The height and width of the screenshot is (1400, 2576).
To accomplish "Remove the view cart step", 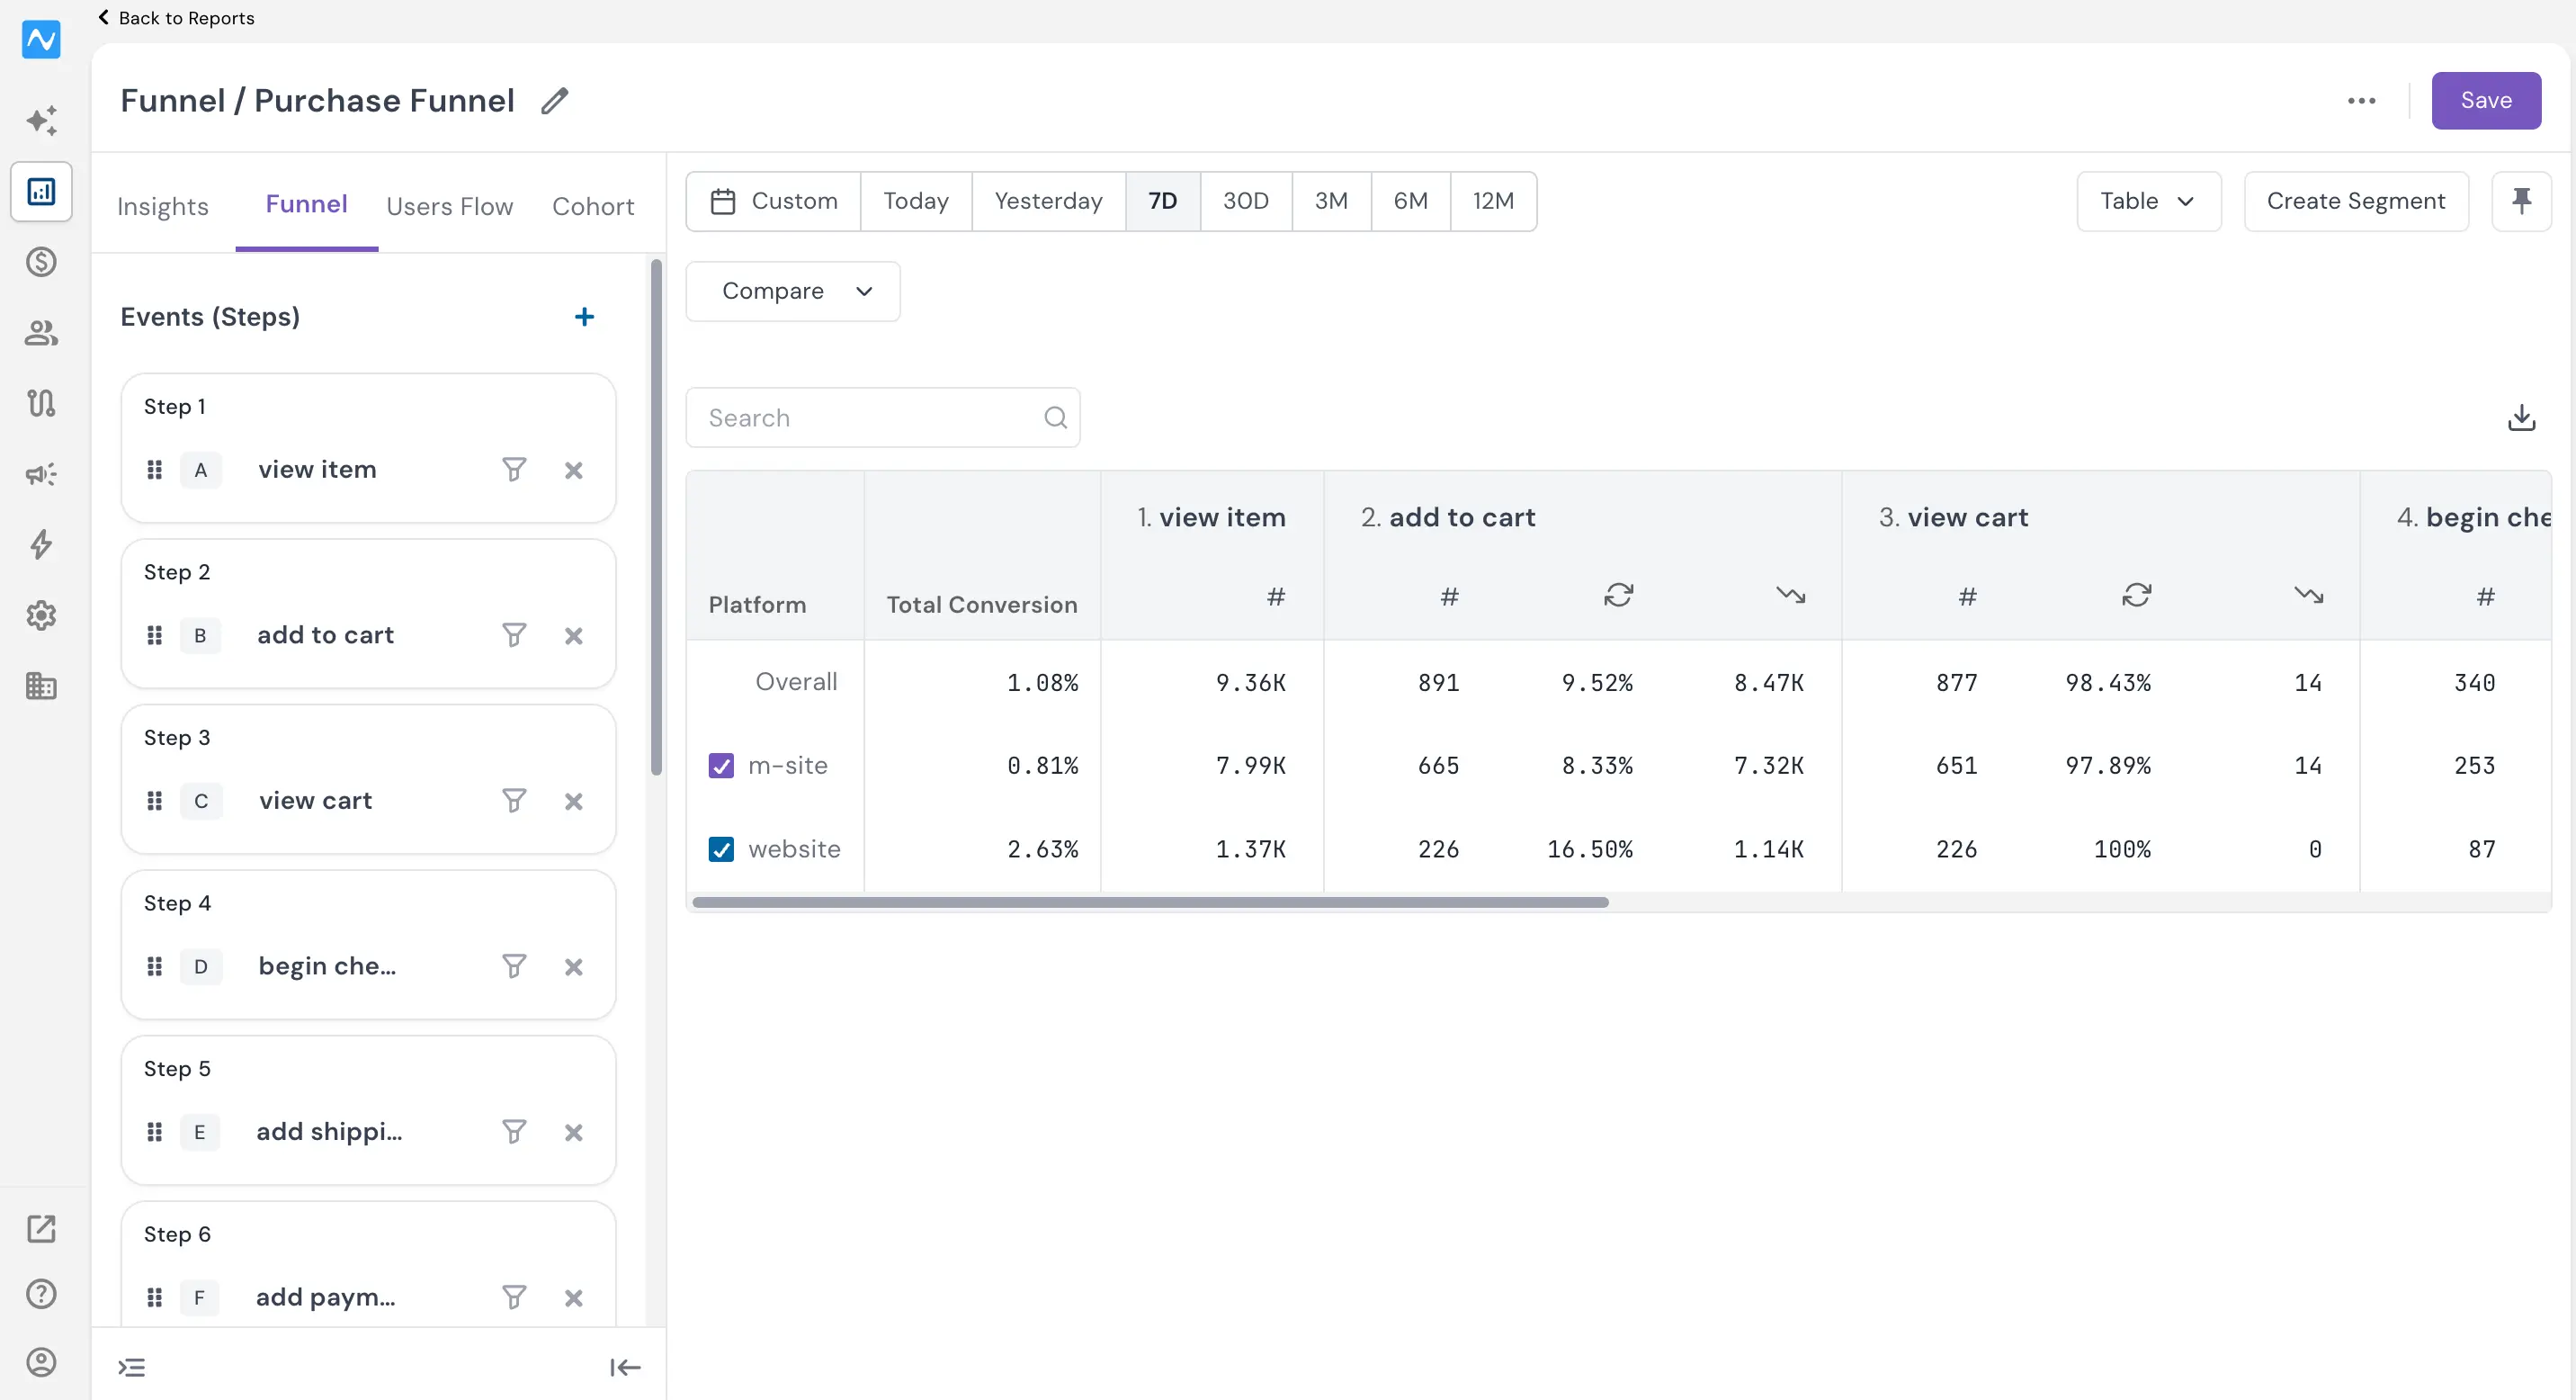I will click(573, 801).
